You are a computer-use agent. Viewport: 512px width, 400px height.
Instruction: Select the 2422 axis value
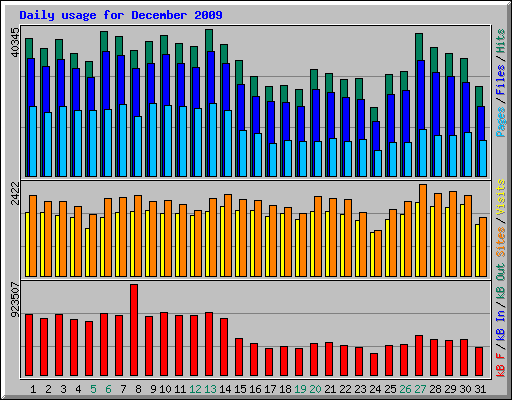(15, 193)
